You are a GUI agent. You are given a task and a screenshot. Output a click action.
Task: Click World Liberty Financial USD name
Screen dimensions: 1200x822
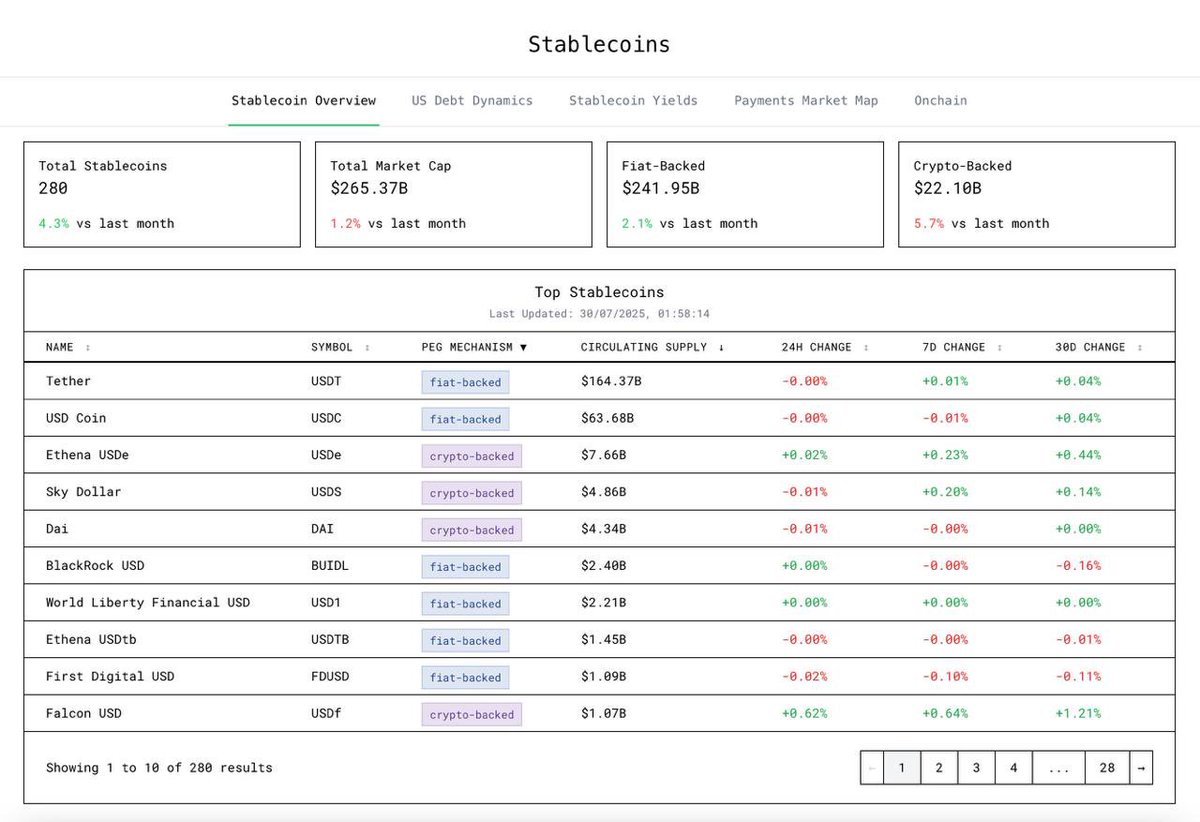coord(148,603)
